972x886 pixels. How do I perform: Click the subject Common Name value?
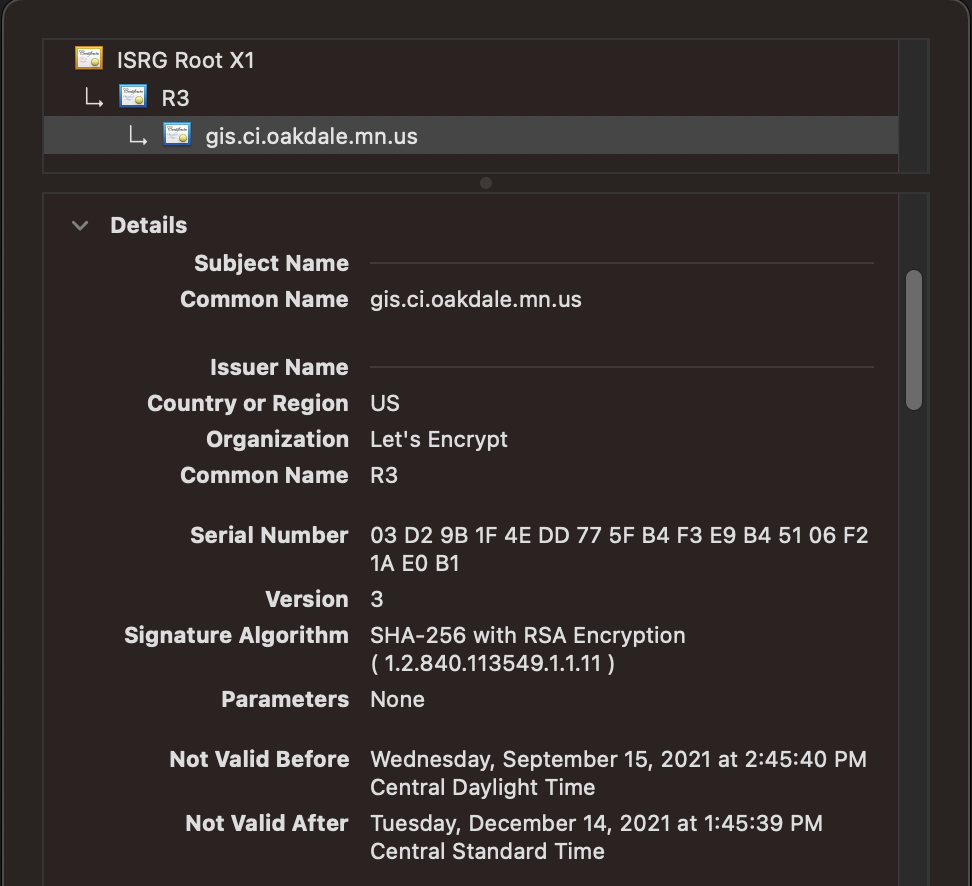coord(475,300)
